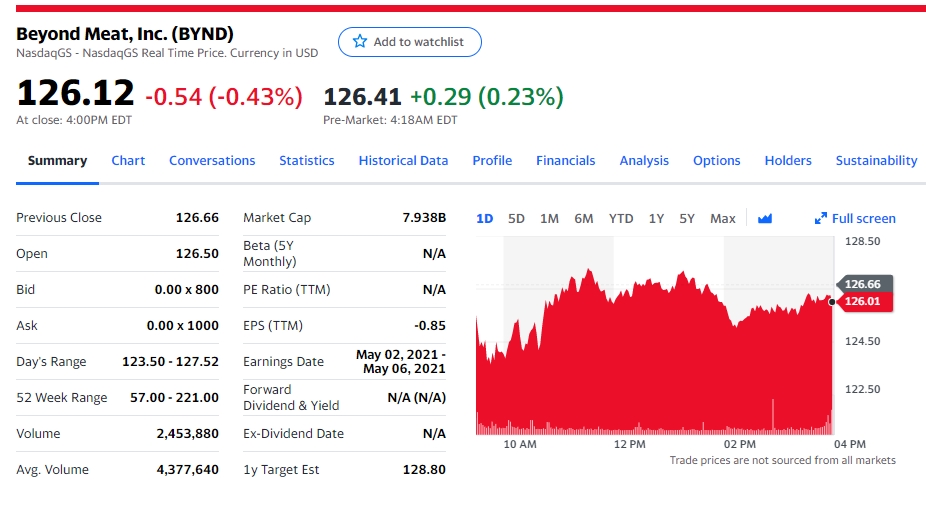This screenshot has width=926, height=514.
Task: Click the Avg. Volume value 4,377,640
Action: click(x=187, y=470)
